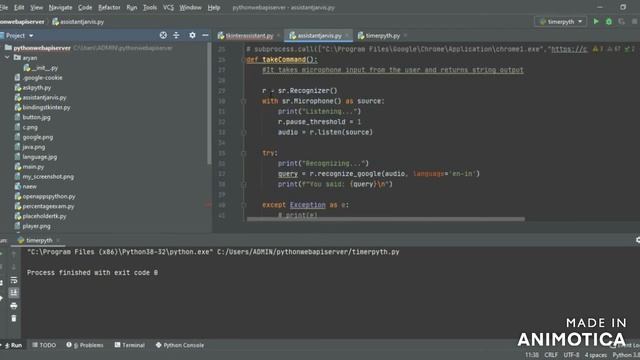Click the editor horizontal scrollbar

pyautogui.click(x=386, y=219)
